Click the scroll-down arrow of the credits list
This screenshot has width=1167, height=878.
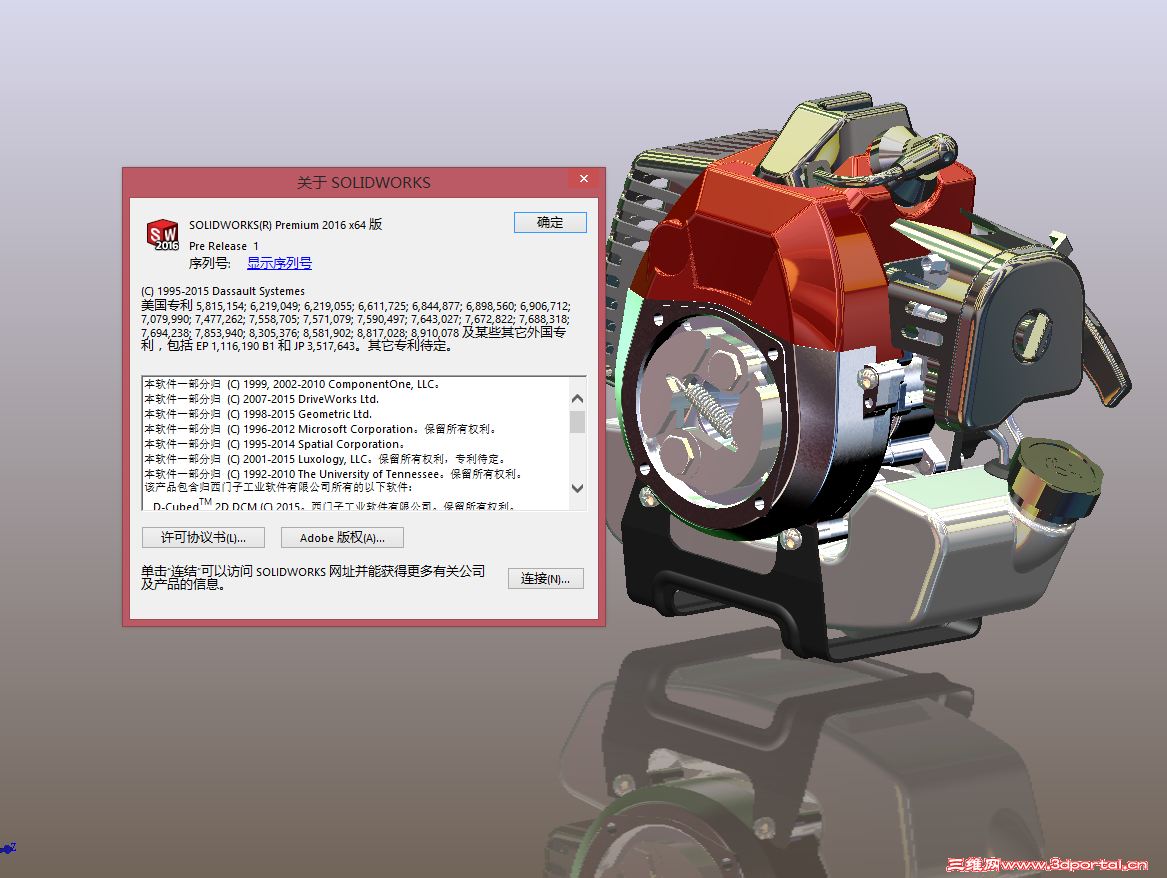click(x=578, y=488)
